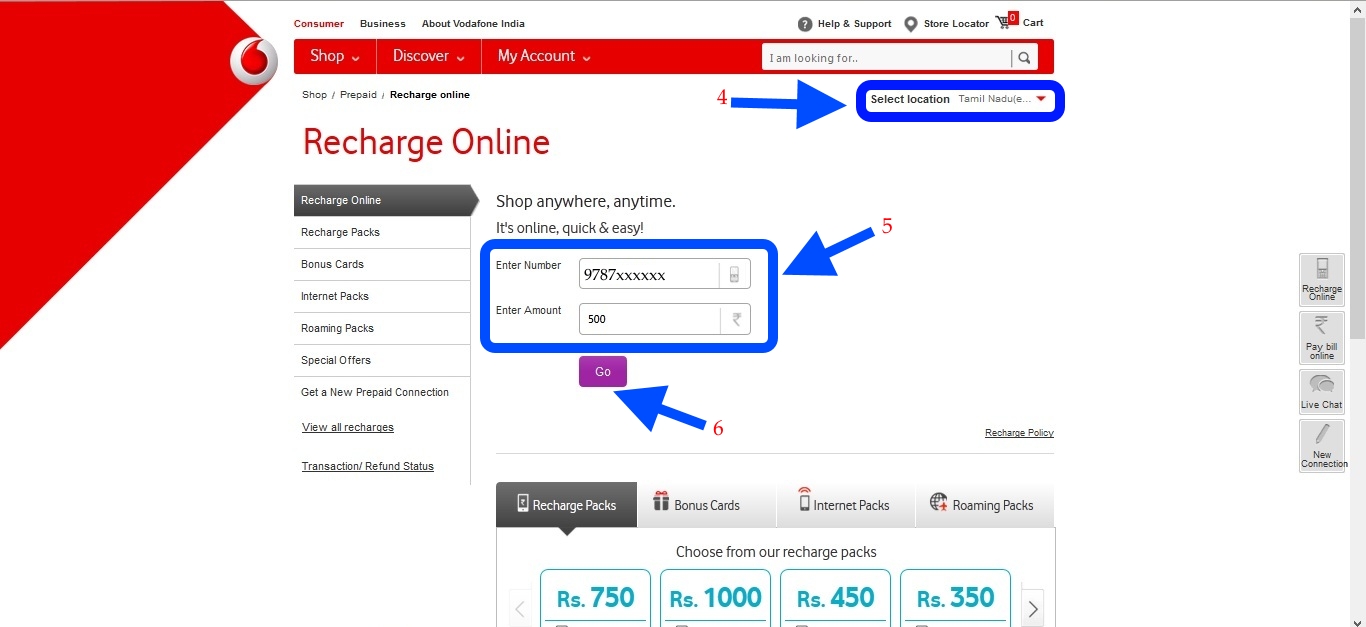Click the Help & Support question mark icon
The image size is (1366, 627).
click(x=805, y=24)
